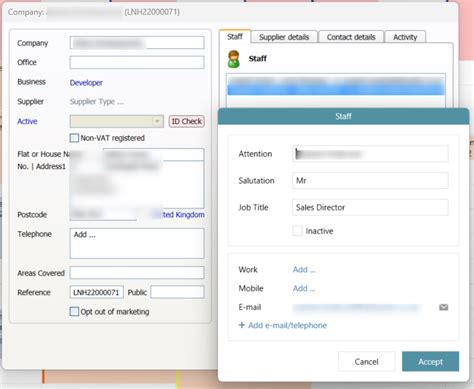Tick the Opt out of marketing checkbox
The width and height of the screenshot is (474, 389).
74,312
